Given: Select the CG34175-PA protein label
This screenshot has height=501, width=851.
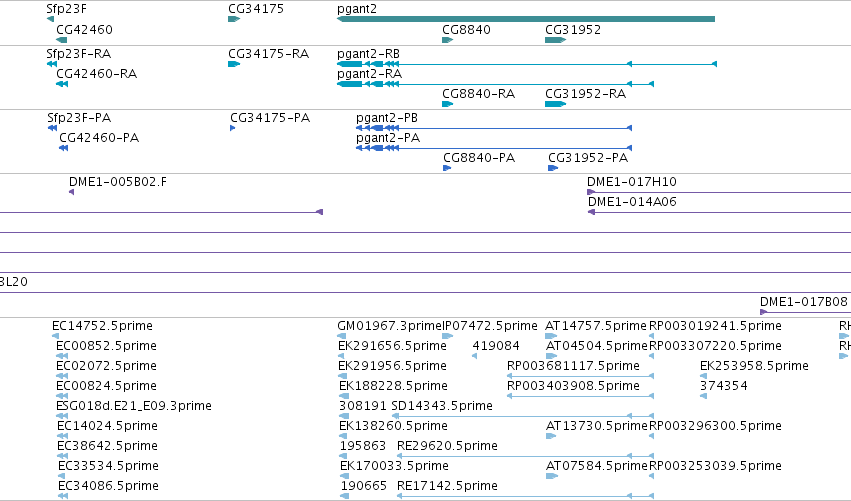Looking at the screenshot, I should coord(270,118).
